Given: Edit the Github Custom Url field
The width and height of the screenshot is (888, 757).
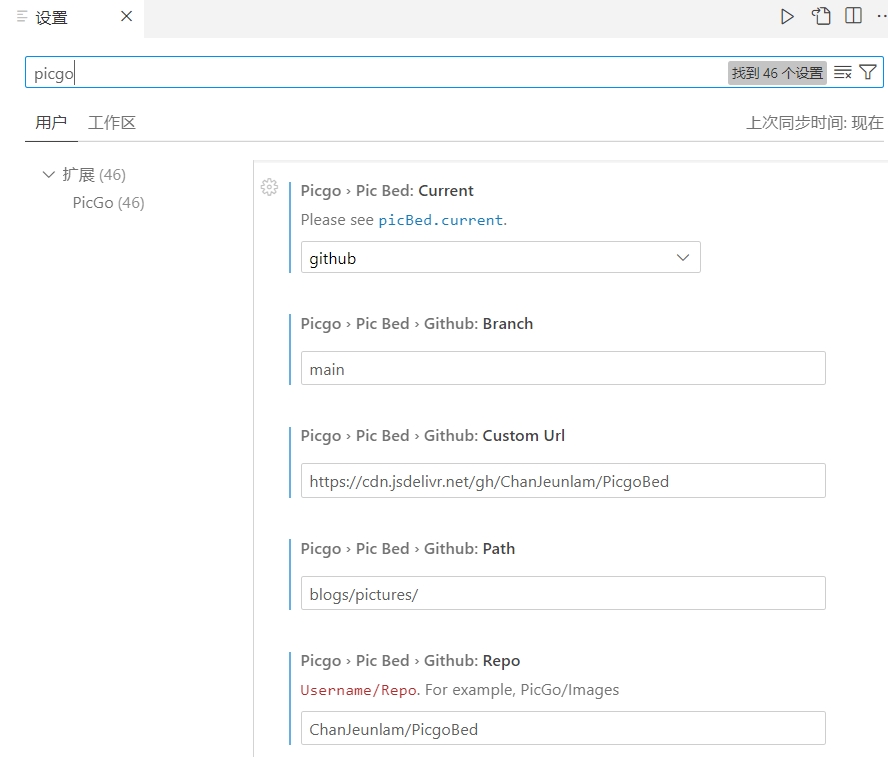Looking at the screenshot, I should [563, 481].
